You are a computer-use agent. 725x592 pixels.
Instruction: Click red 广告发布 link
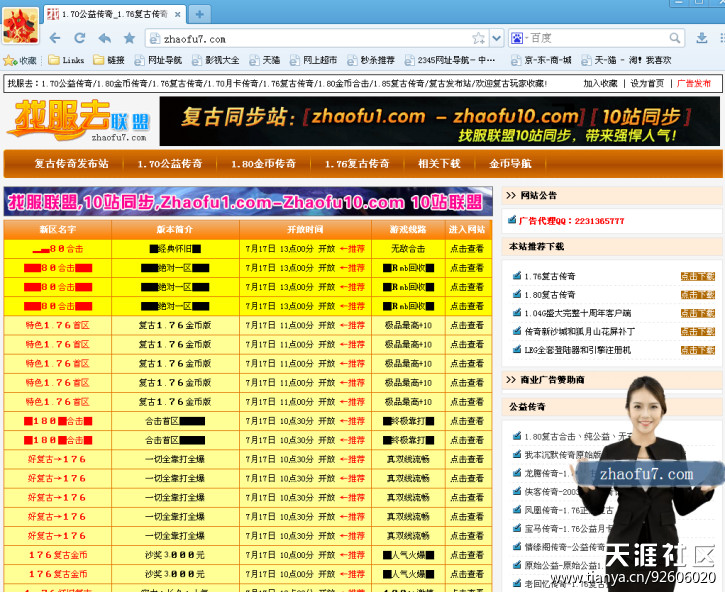[694, 83]
